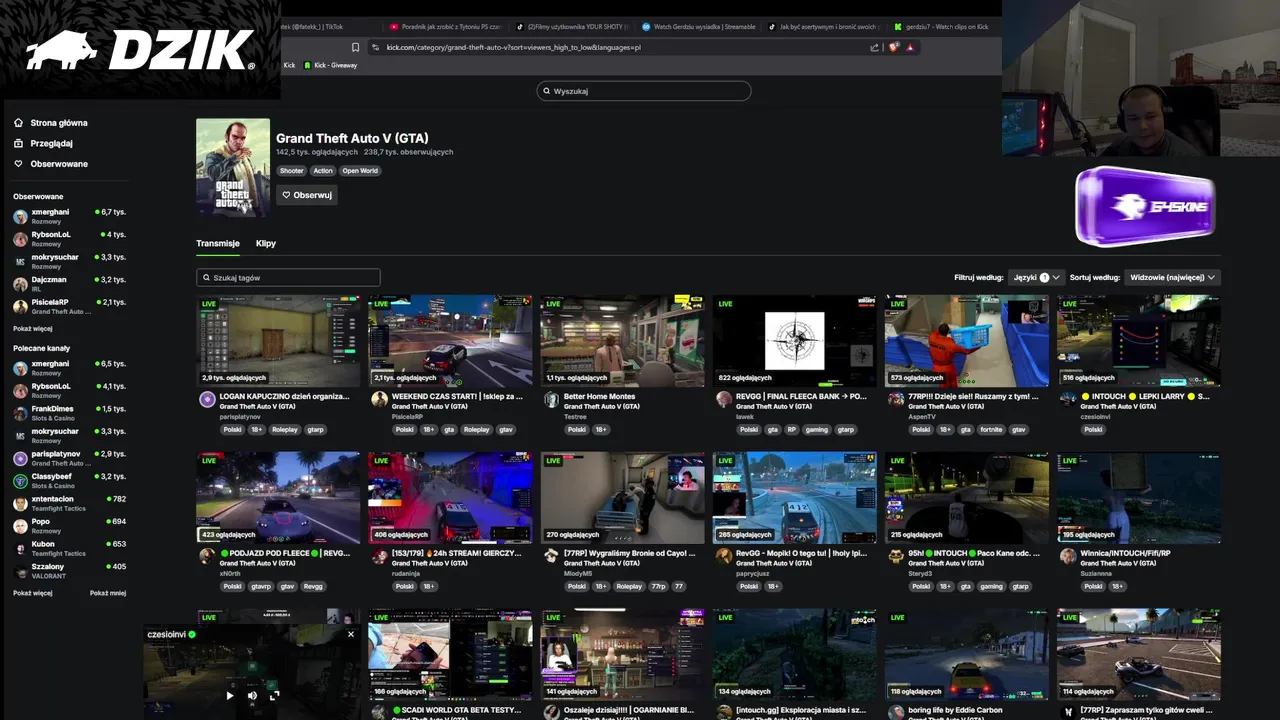Open Obserwowane heart icon in sidebar
The width and height of the screenshot is (1280, 720).
(x=18, y=163)
